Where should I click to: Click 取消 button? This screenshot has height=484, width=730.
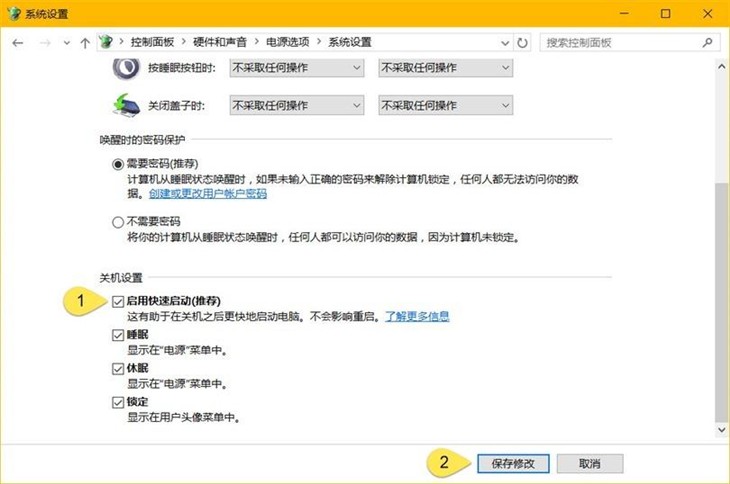pyautogui.click(x=590, y=464)
